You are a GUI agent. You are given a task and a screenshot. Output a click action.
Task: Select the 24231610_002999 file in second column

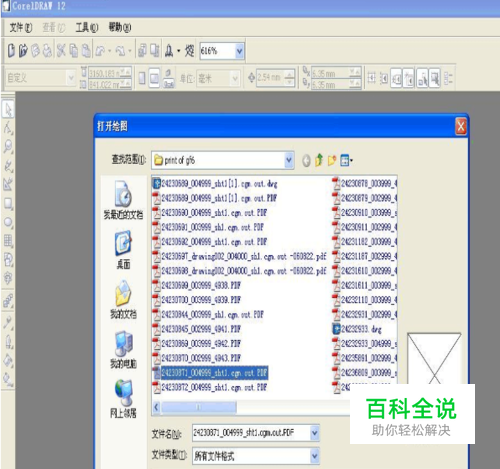tap(365, 271)
